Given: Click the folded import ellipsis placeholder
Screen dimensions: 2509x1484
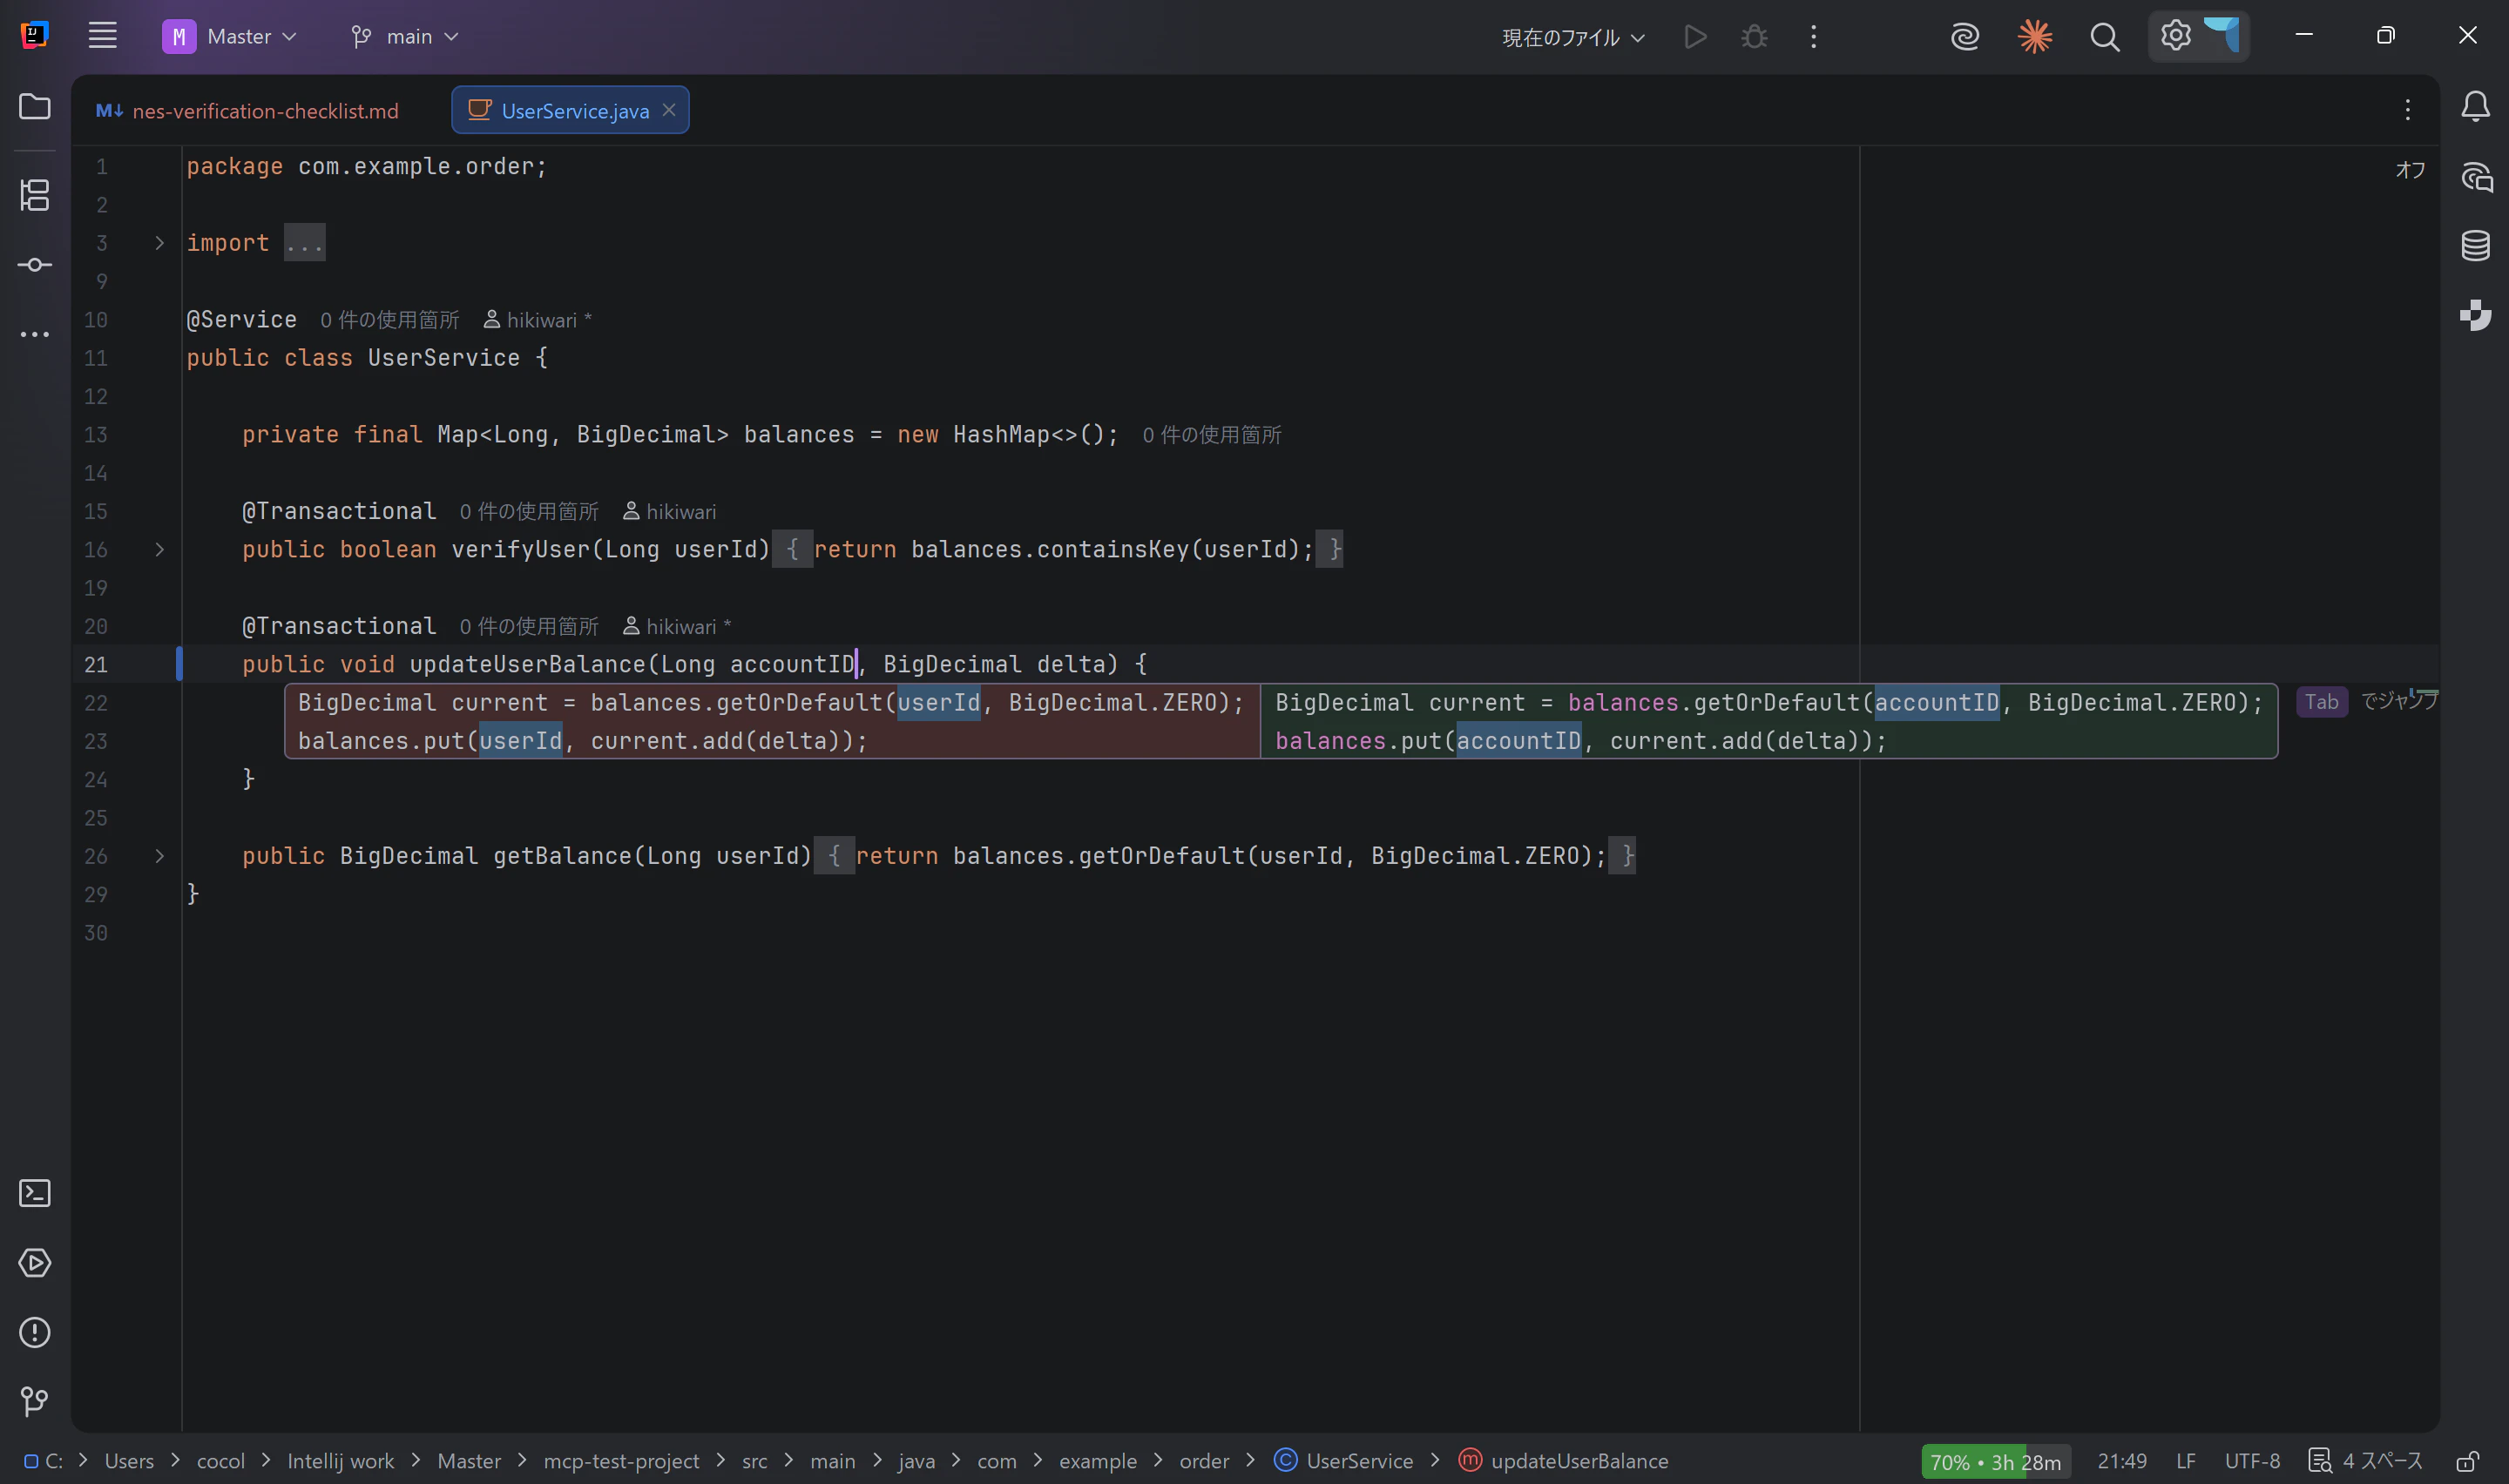Looking at the screenshot, I should pos(304,243).
